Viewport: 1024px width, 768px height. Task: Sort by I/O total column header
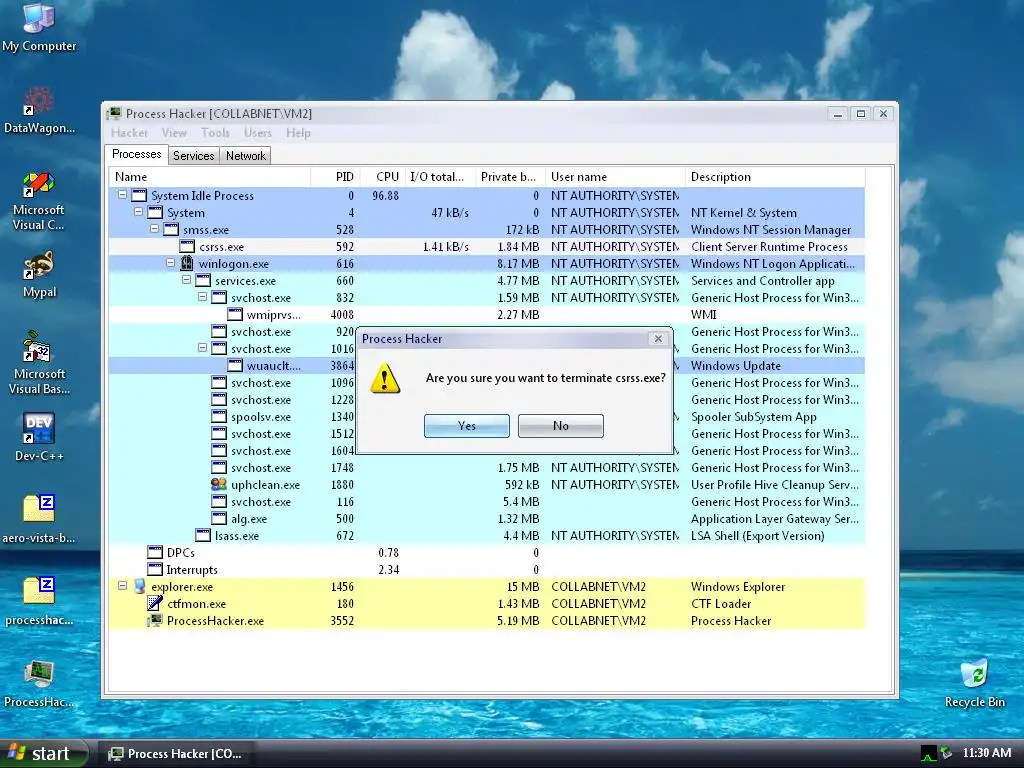(x=439, y=177)
